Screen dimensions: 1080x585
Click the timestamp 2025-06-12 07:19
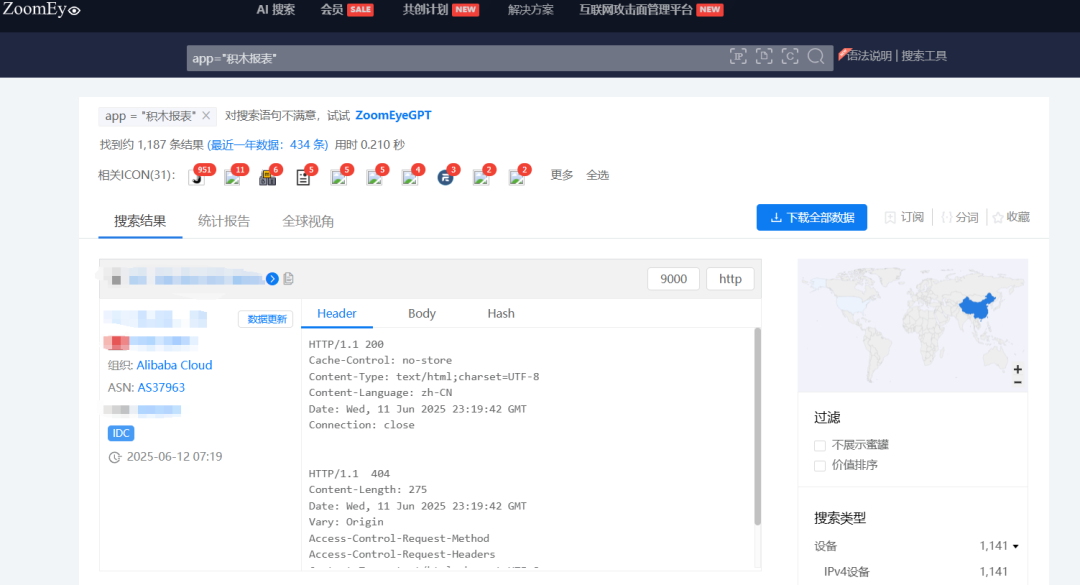174,457
